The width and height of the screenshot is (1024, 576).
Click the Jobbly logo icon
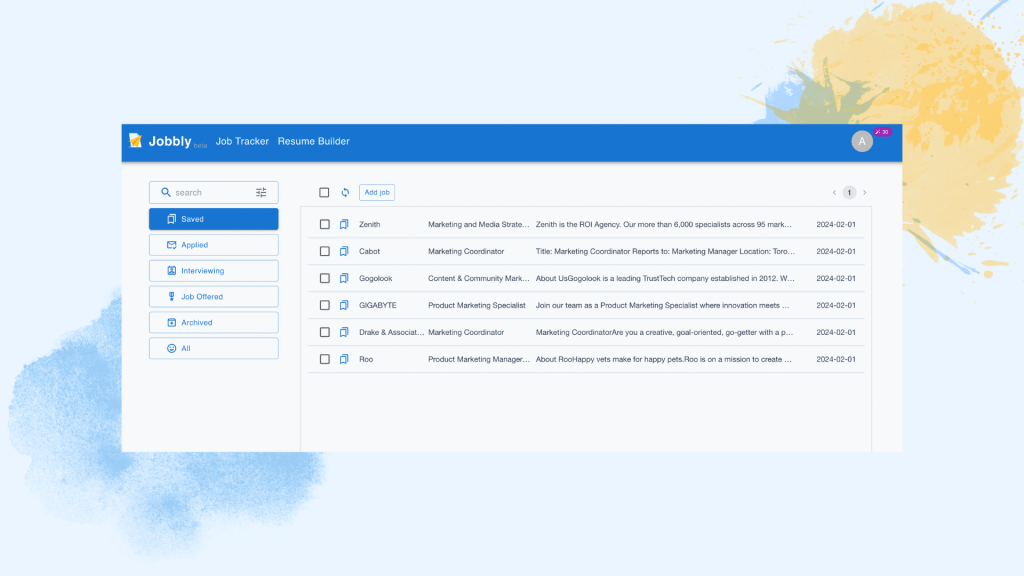pos(137,141)
